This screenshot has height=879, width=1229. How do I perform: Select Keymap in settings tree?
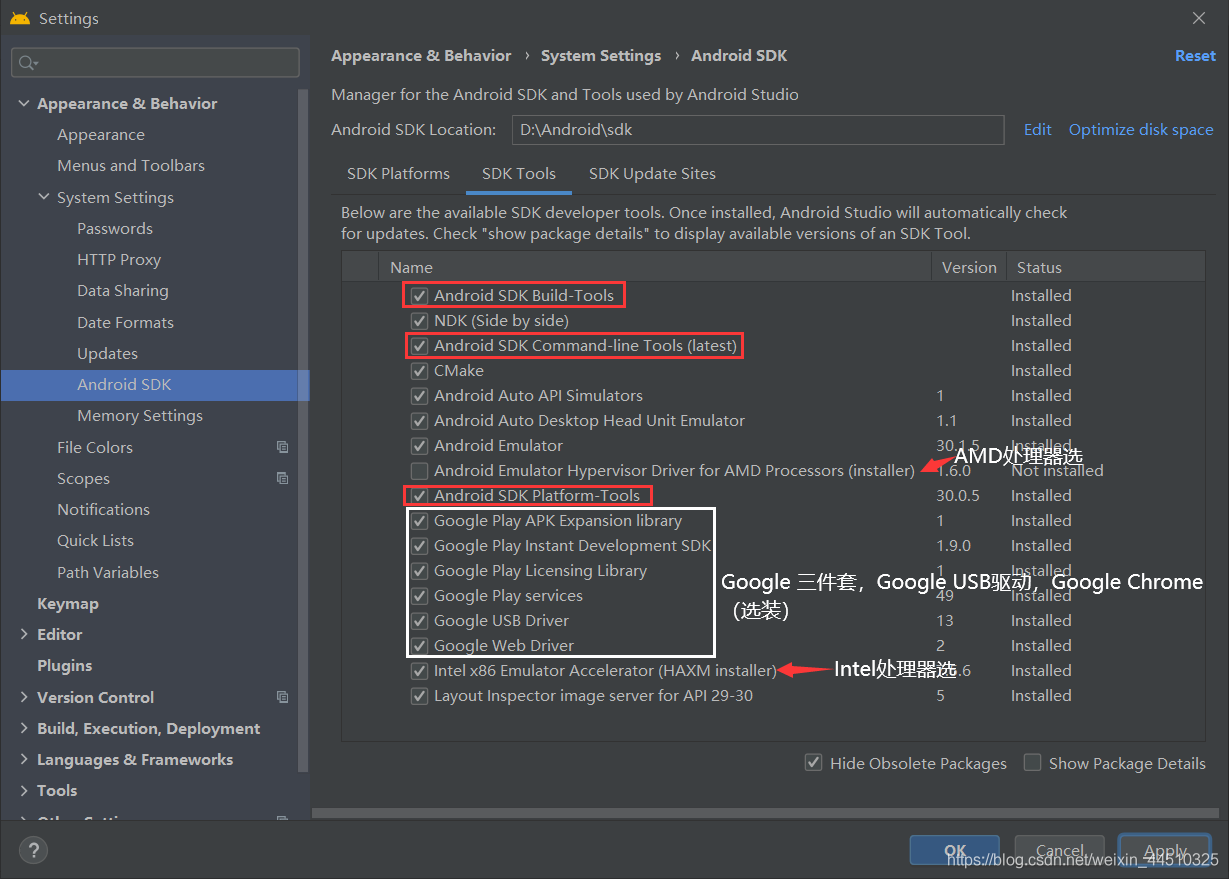(x=68, y=603)
